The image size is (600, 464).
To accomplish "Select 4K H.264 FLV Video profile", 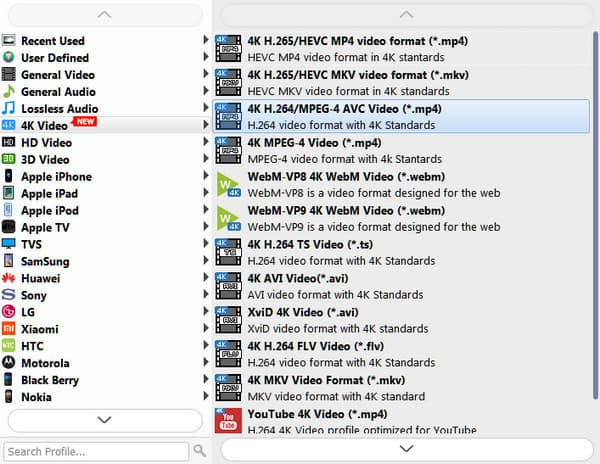I will (401, 354).
